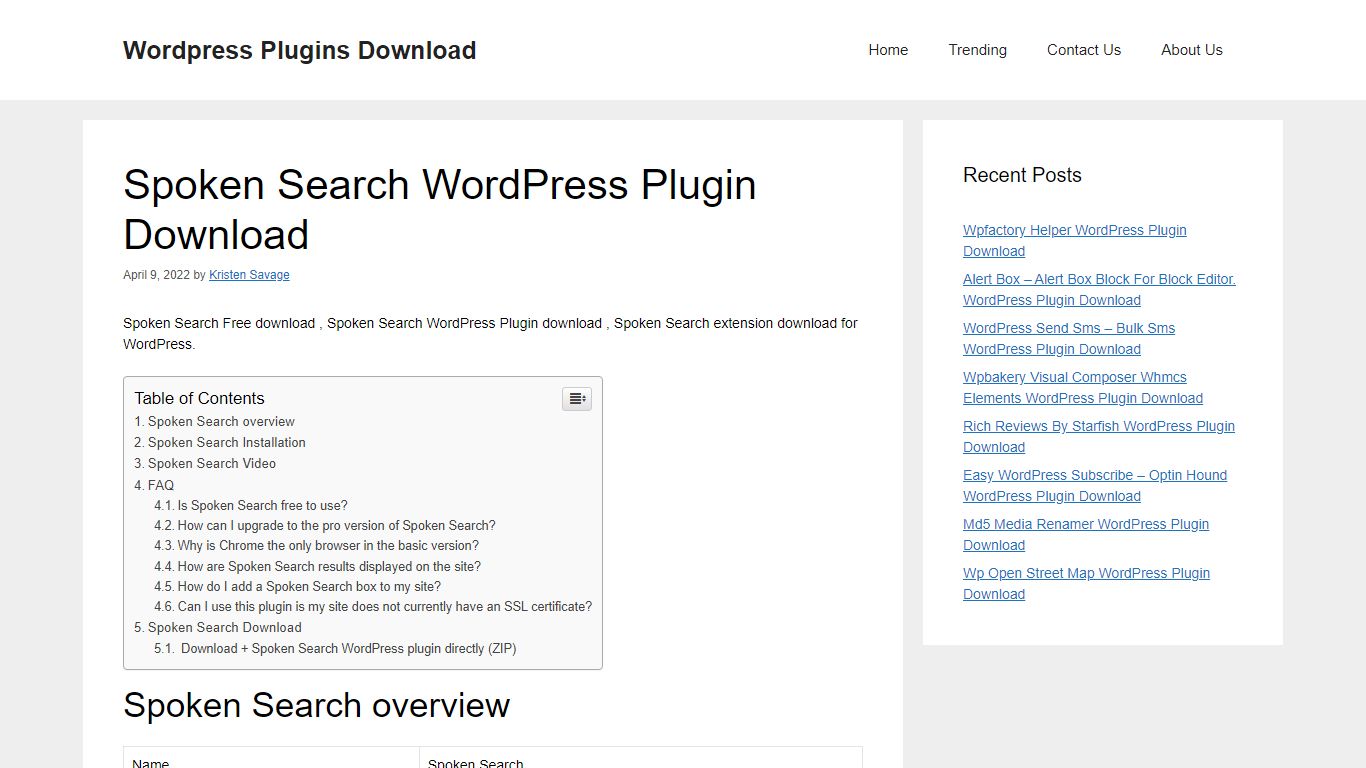The height and width of the screenshot is (768, 1366).
Task: Open WordPress Send Sms Bulk Sms post
Action: [x=1069, y=339]
